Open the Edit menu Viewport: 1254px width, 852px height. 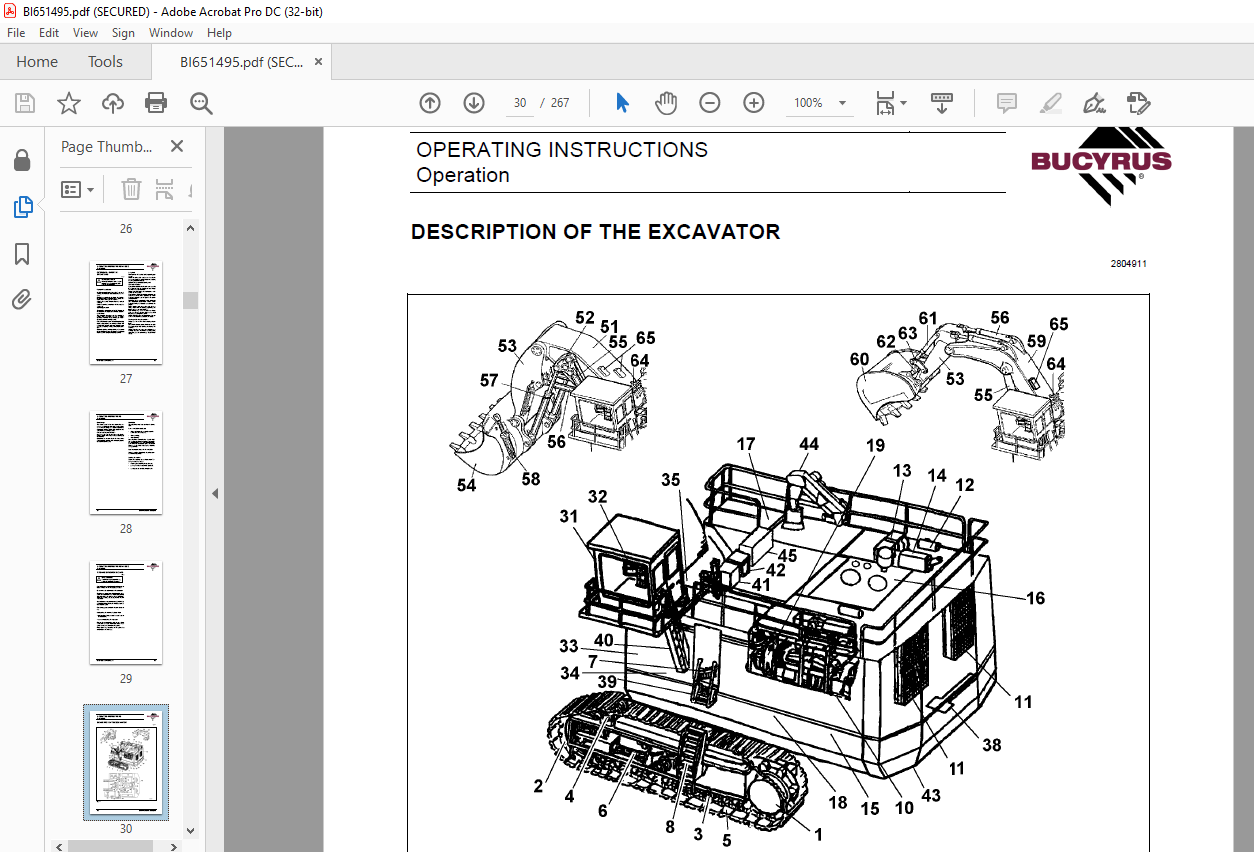[49, 33]
